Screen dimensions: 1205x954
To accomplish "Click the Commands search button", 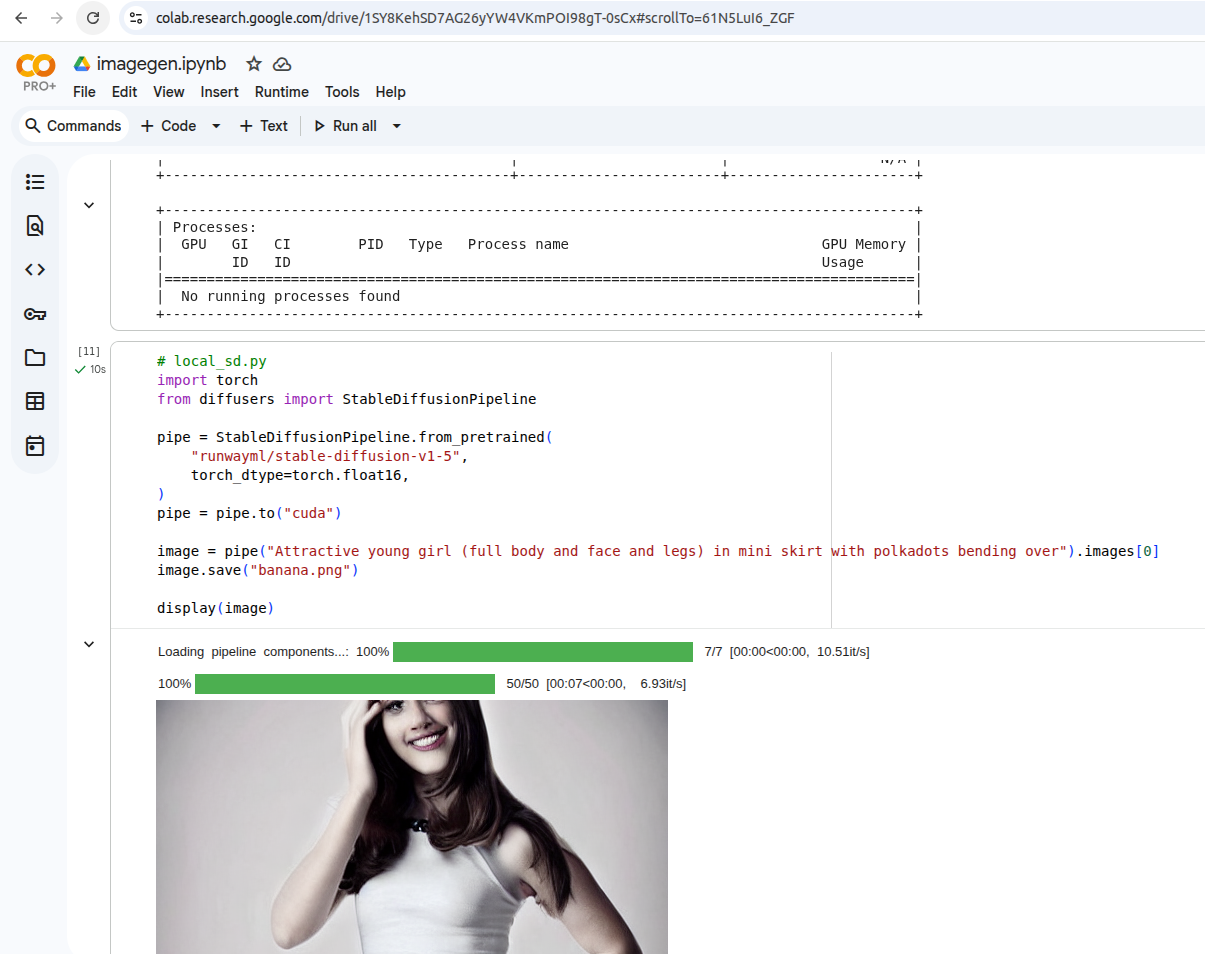I will tap(73, 126).
